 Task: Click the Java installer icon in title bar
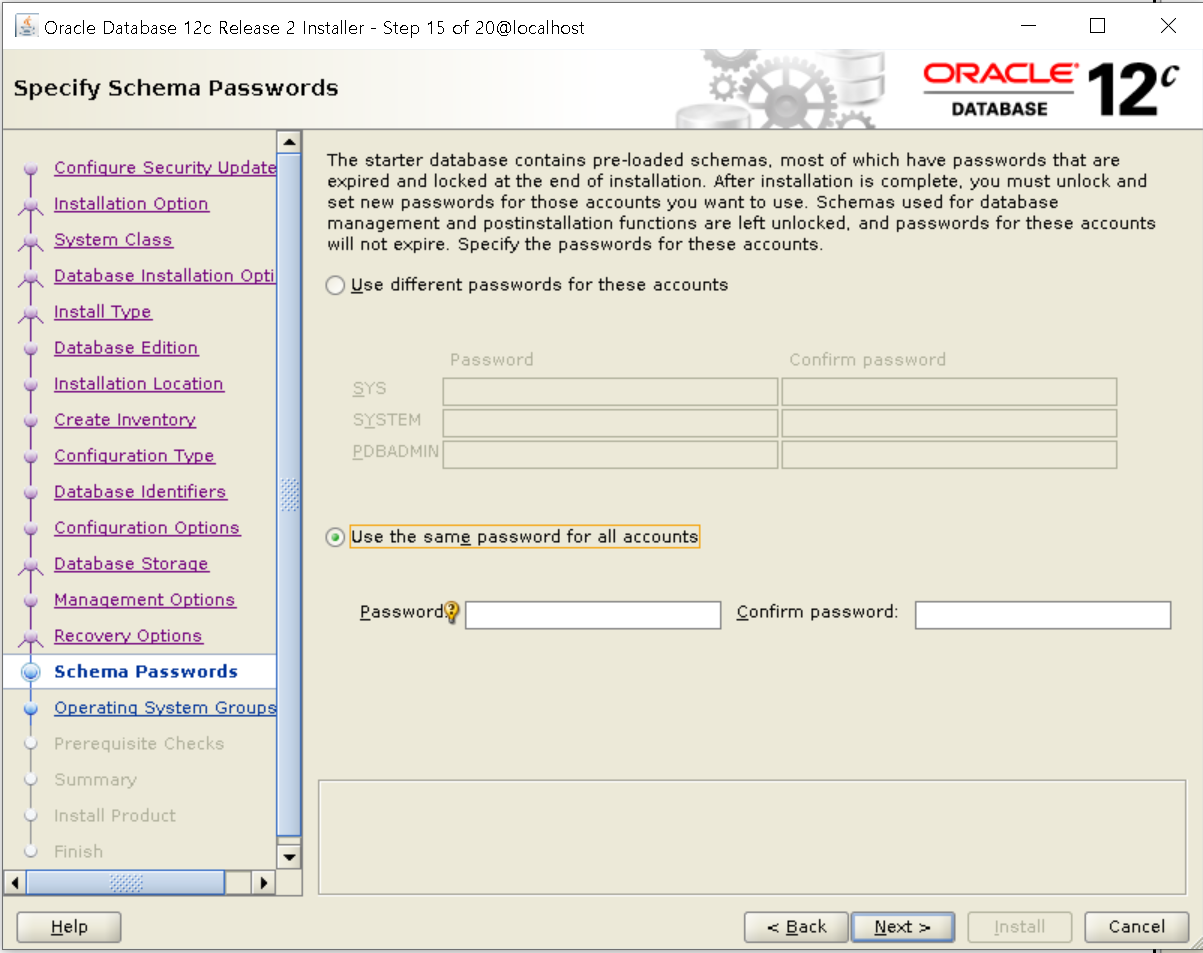27,27
